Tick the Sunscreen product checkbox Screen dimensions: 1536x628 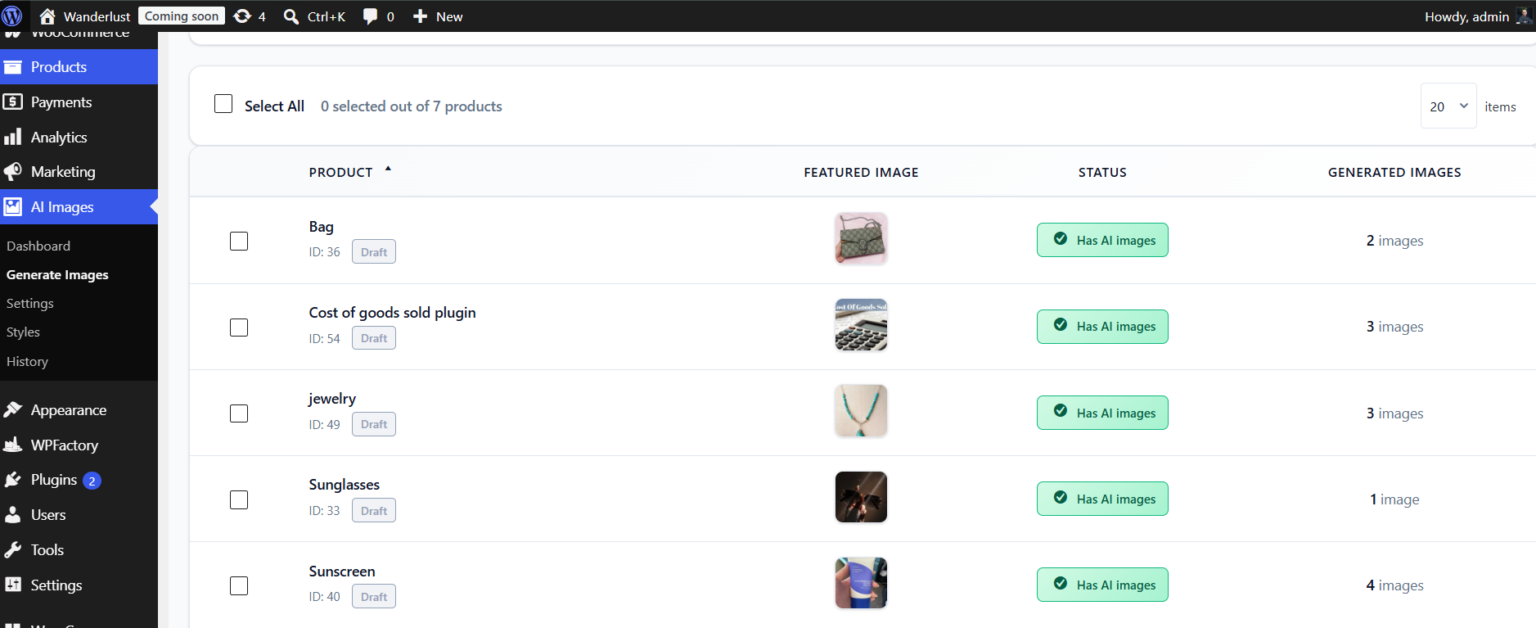(x=239, y=586)
